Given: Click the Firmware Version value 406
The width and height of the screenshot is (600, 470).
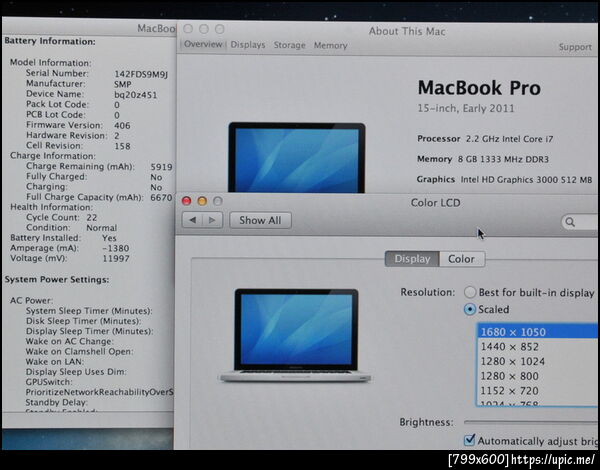Looking at the screenshot, I should click(122, 126).
